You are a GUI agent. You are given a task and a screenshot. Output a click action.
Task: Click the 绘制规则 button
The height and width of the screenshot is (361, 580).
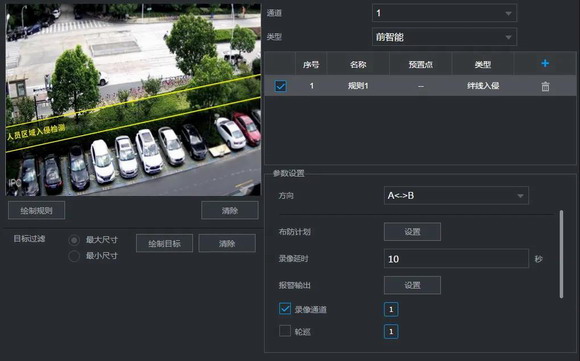pos(37,210)
